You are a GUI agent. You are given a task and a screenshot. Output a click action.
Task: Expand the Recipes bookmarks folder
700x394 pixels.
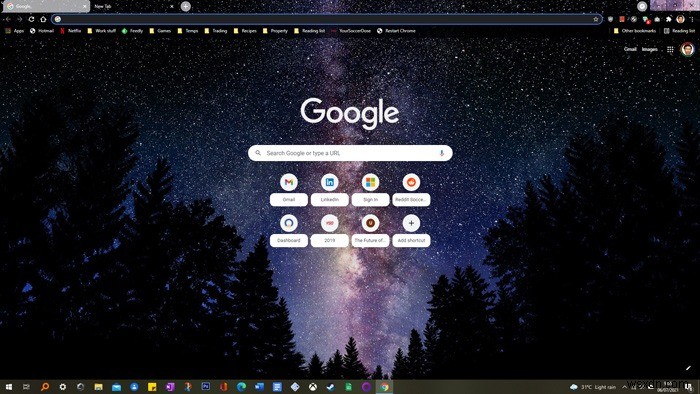pos(245,31)
